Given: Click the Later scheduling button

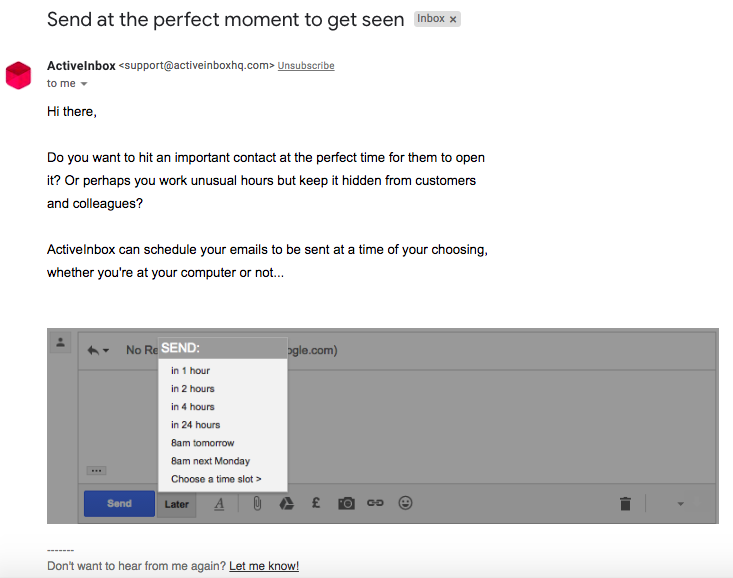Looking at the screenshot, I should (x=177, y=504).
